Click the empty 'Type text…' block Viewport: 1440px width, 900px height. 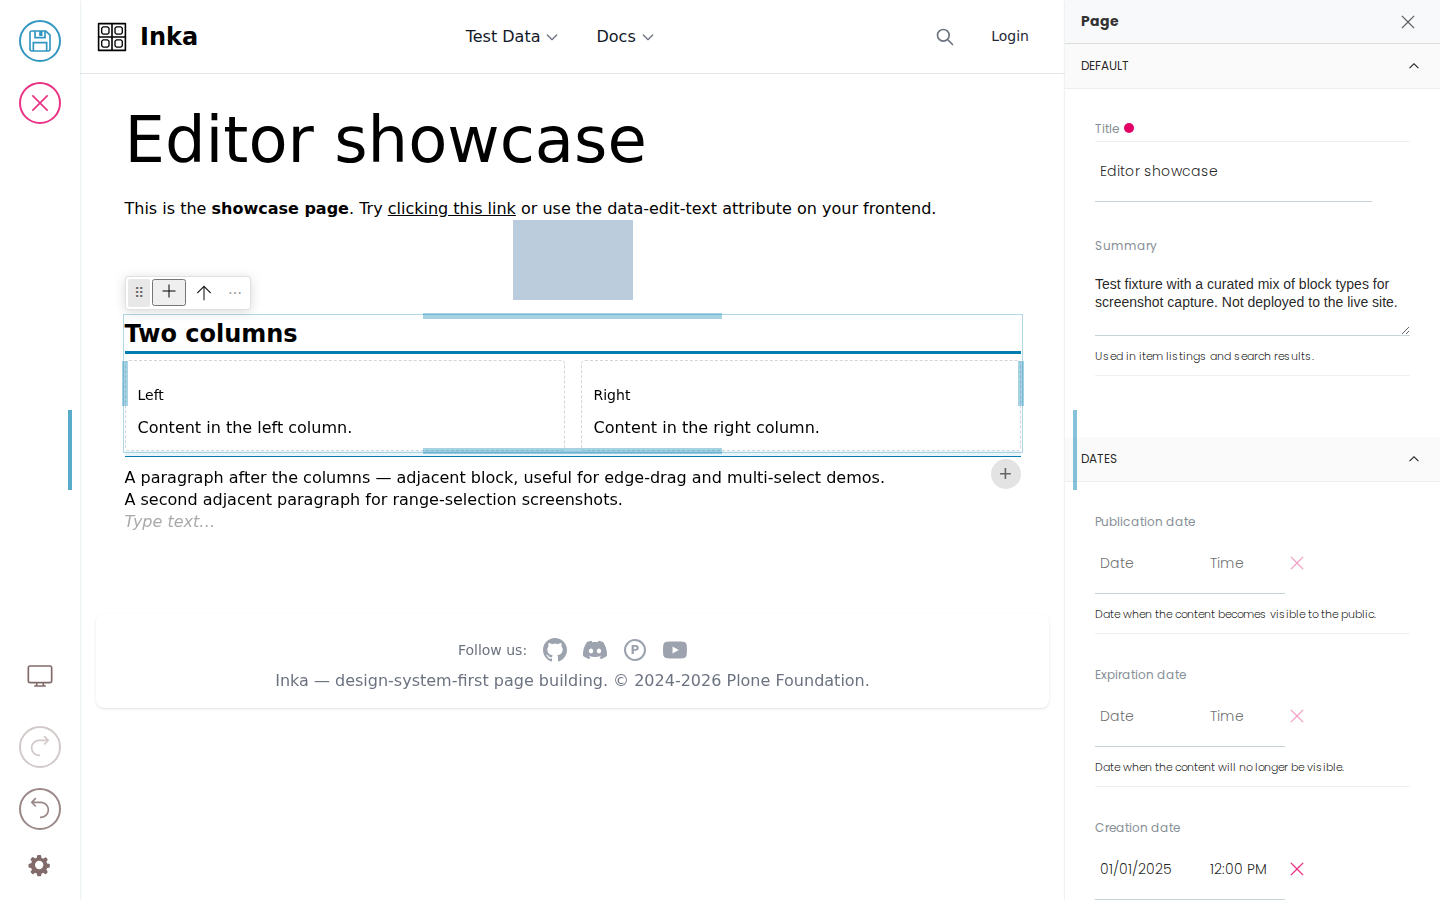click(170, 521)
